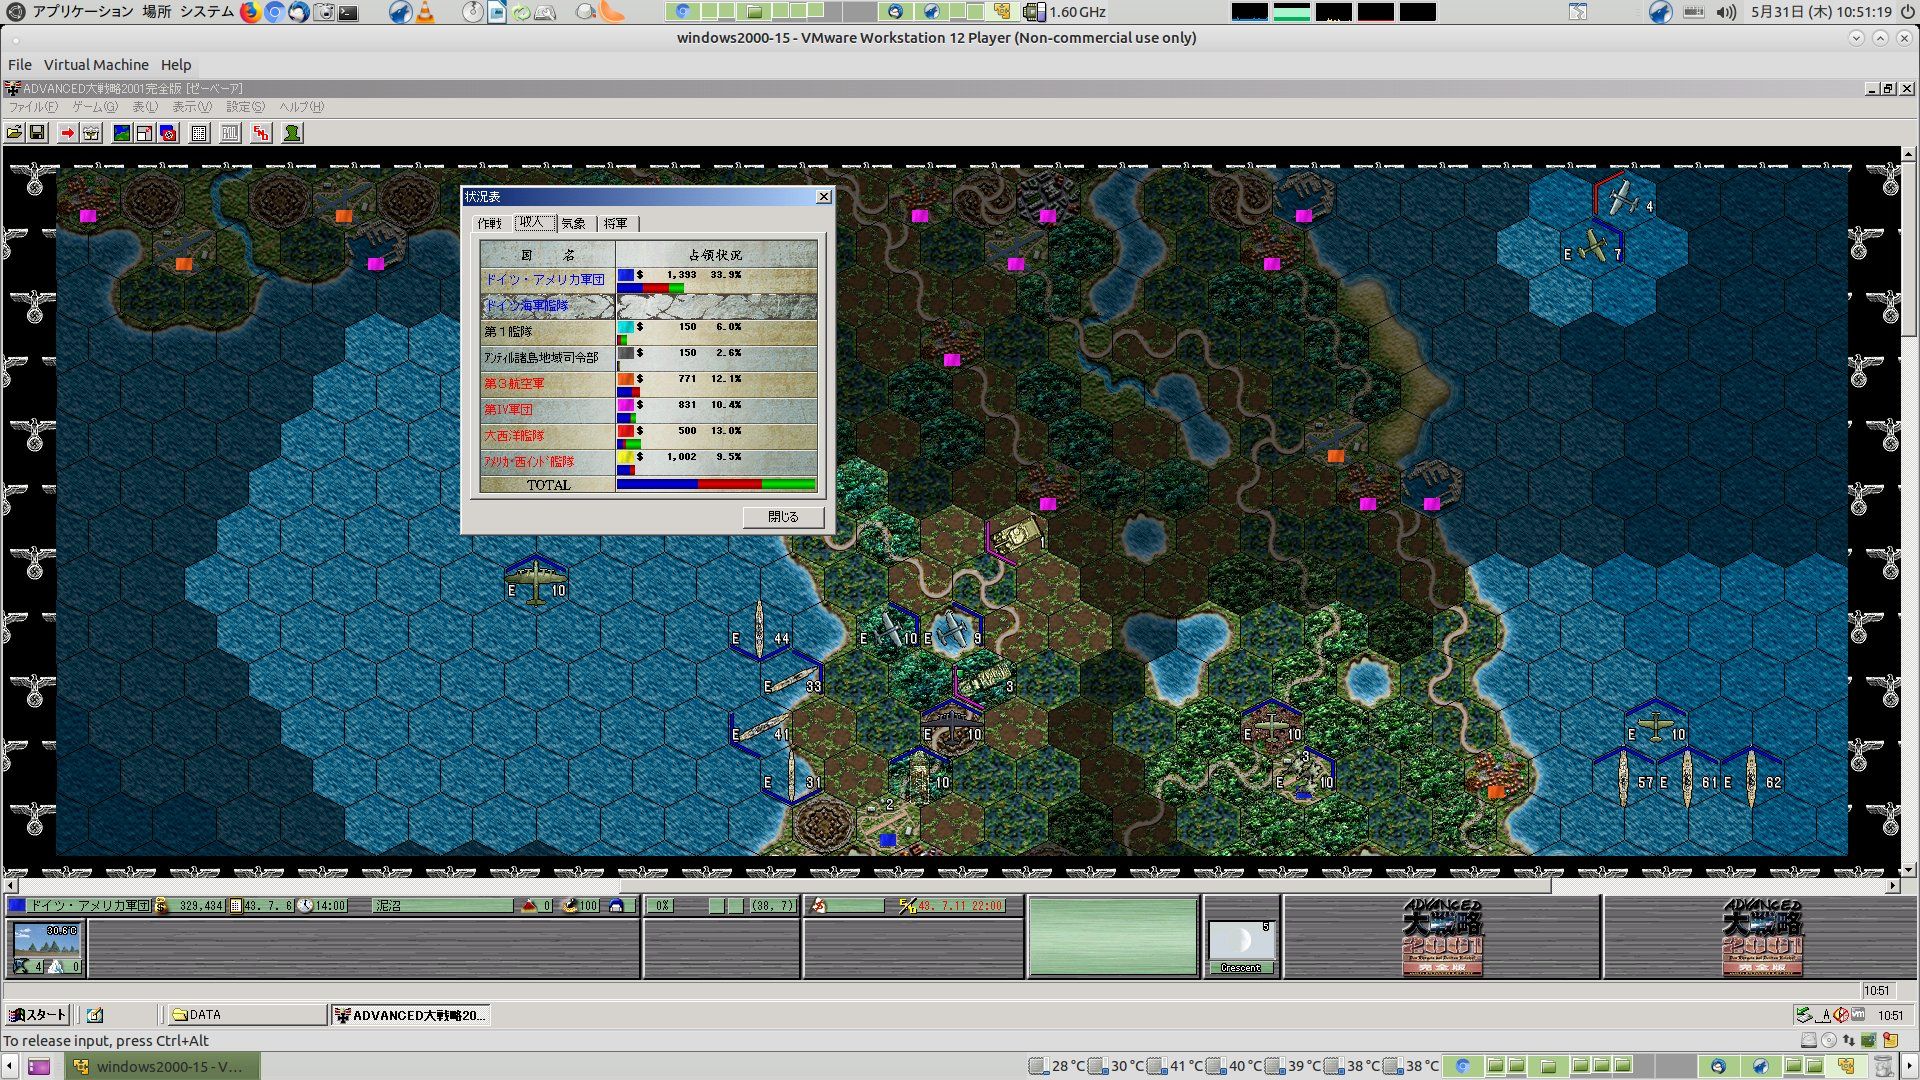Viewport: 1920px width, 1080px height.
Task: Click the floppy disk save icon
Action: (x=37, y=133)
